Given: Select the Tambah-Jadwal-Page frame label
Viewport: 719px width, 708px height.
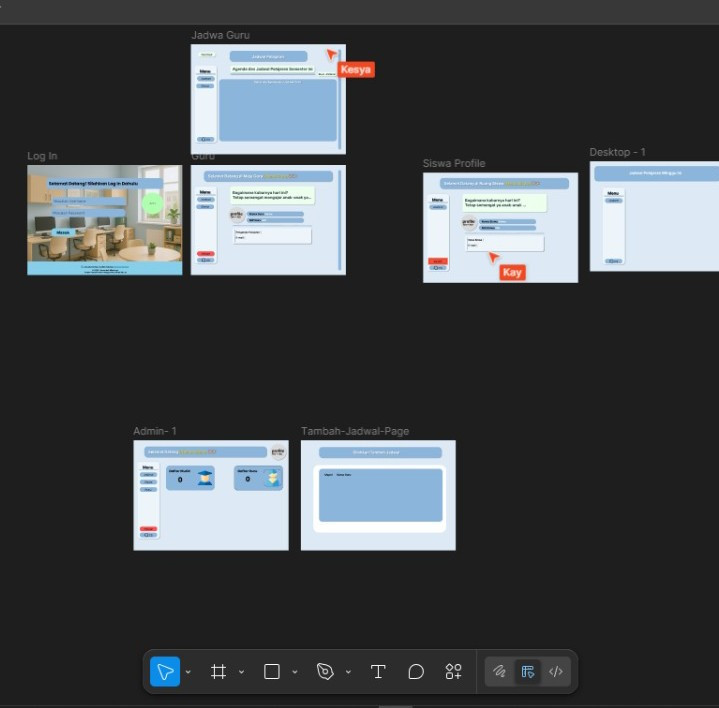Looking at the screenshot, I should (355, 431).
